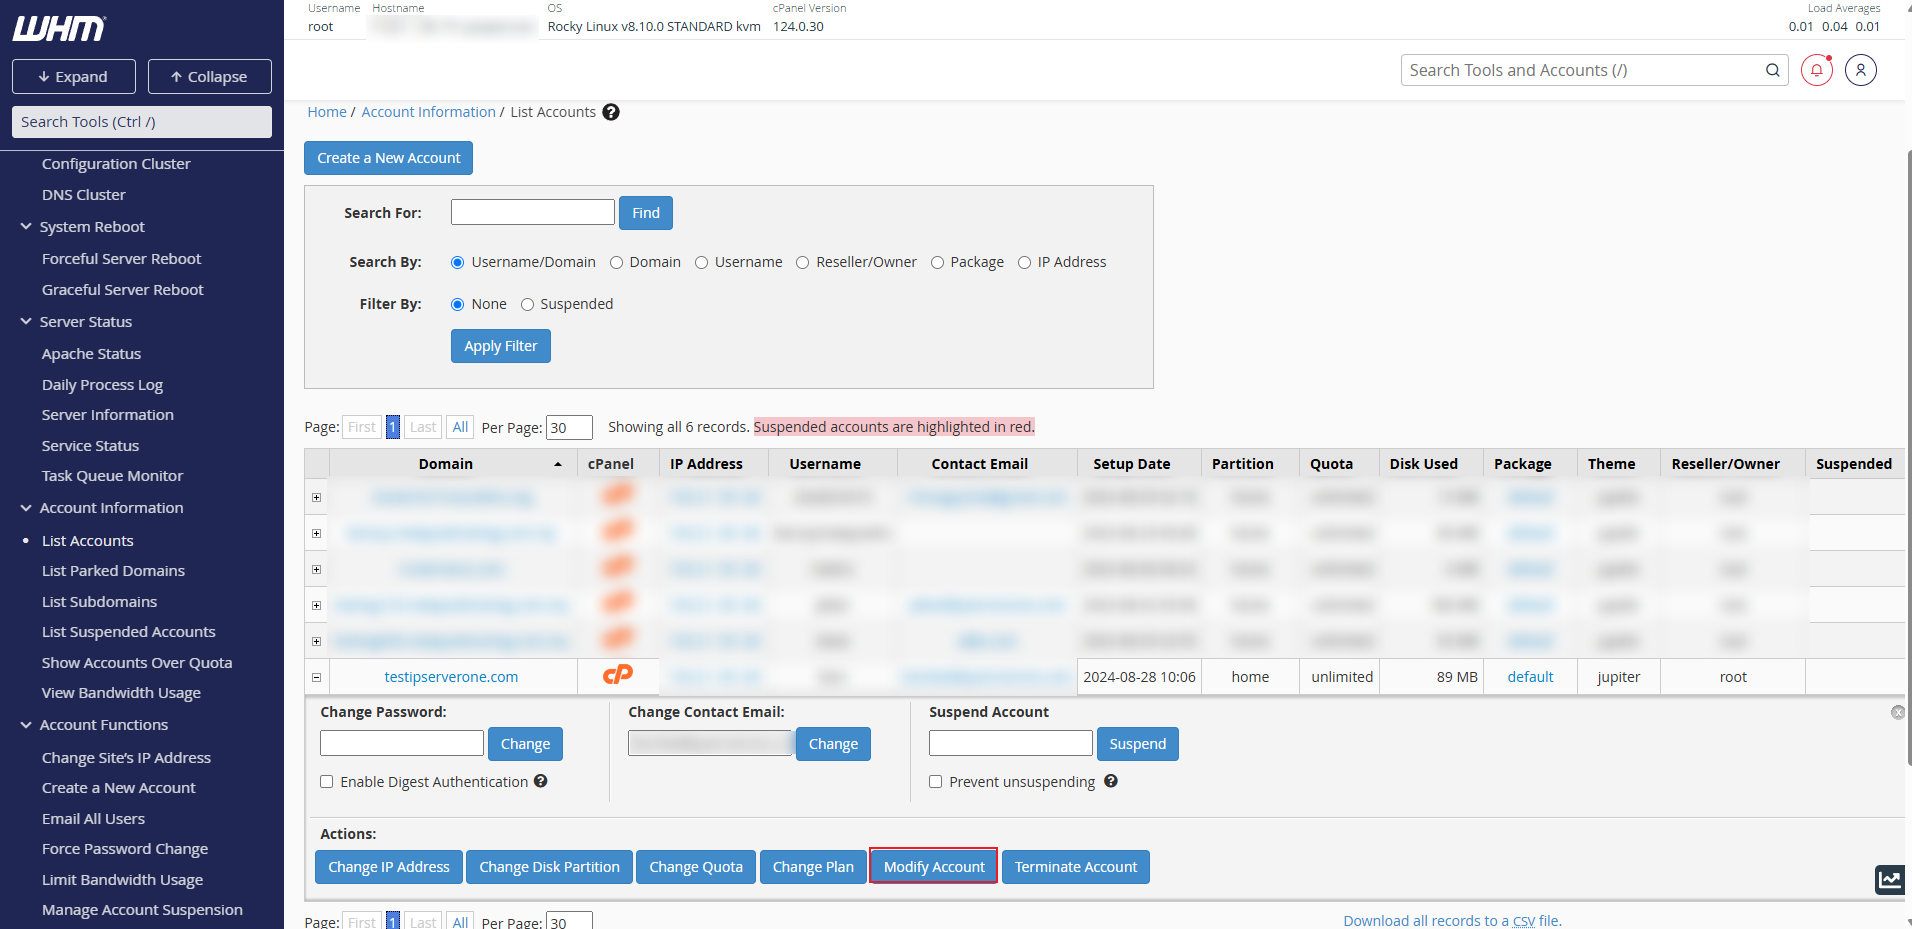Viewport: 1912px width, 929px height.
Task: Check Prevent unsuspending box
Action: point(935,781)
